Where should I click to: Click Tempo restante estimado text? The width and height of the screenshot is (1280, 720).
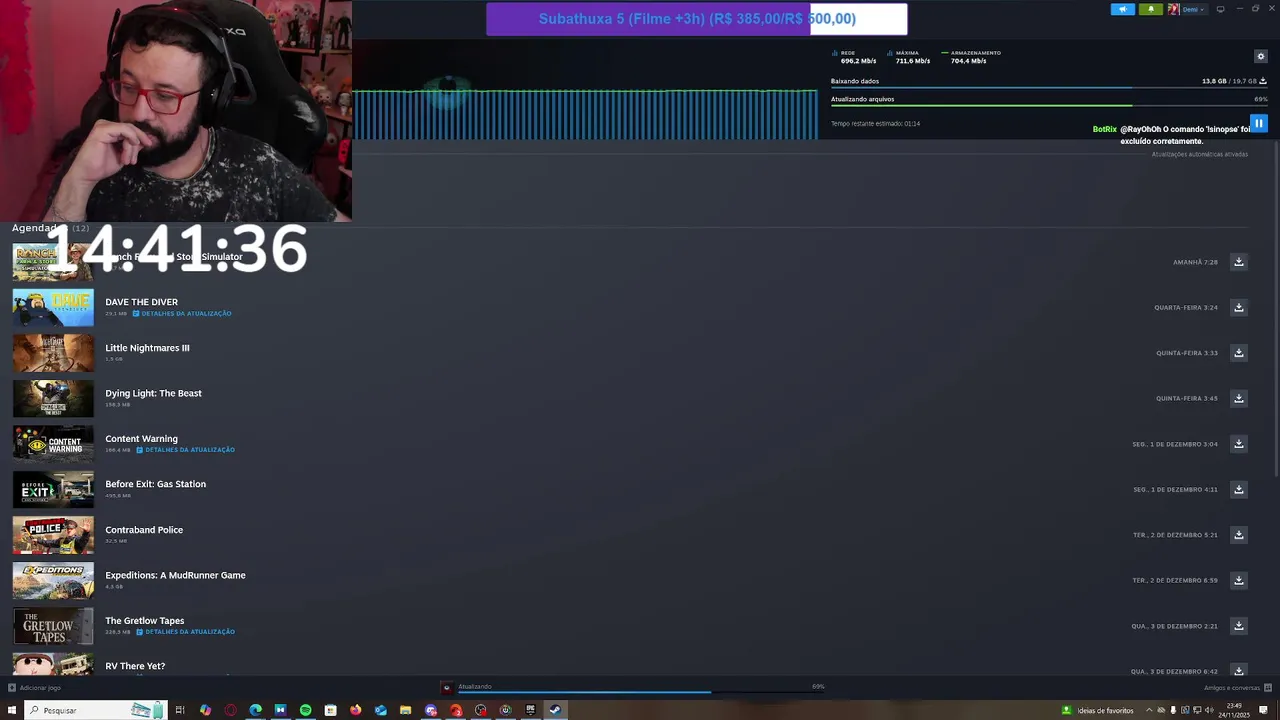pos(875,124)
